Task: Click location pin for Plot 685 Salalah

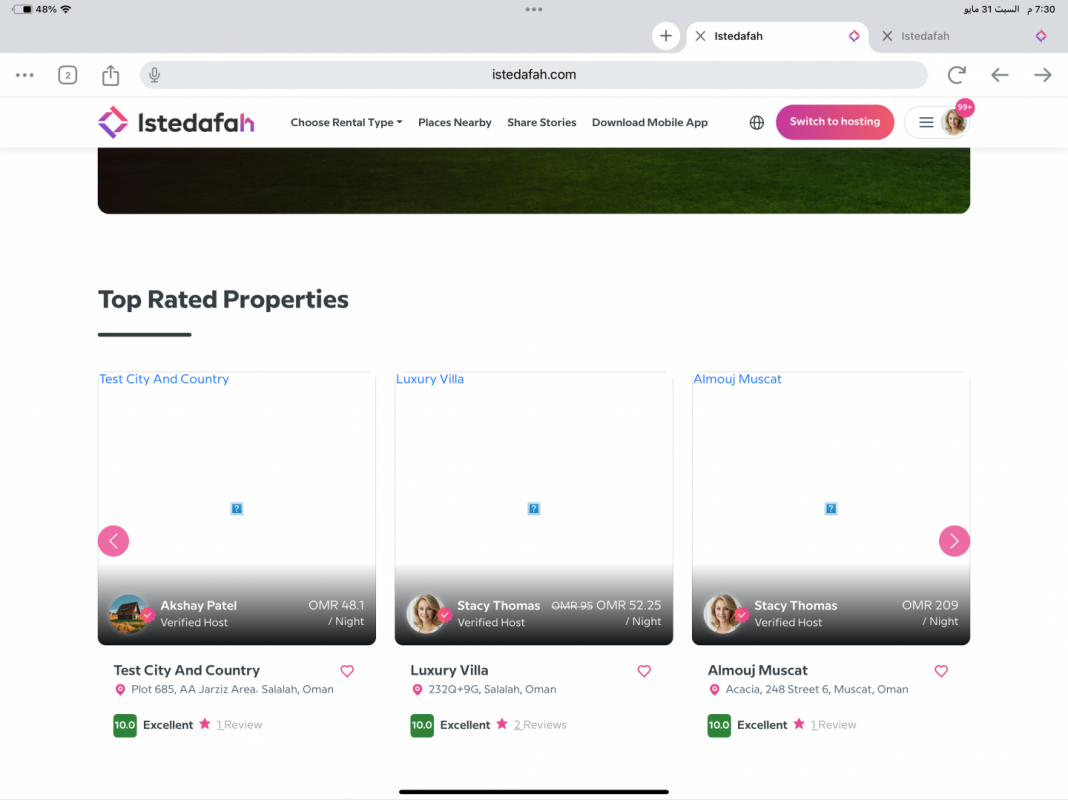Action: click(x=120, y=690)
